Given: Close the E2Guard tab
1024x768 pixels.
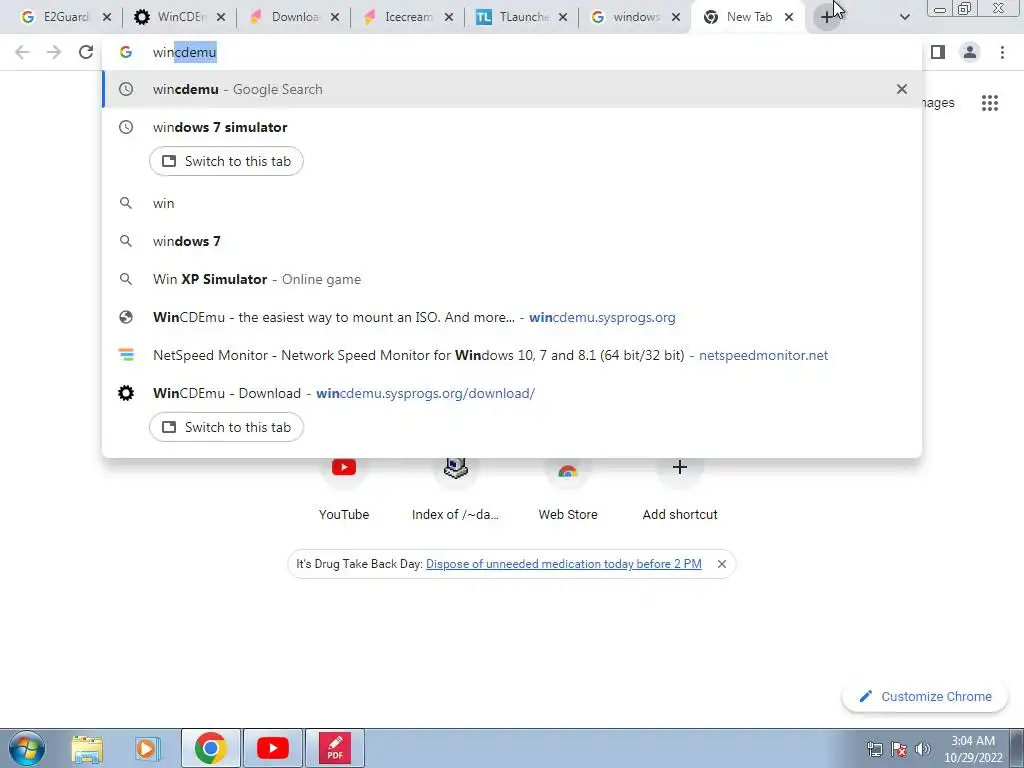Looking at the screenshot, I should click(x=107, y=17).
